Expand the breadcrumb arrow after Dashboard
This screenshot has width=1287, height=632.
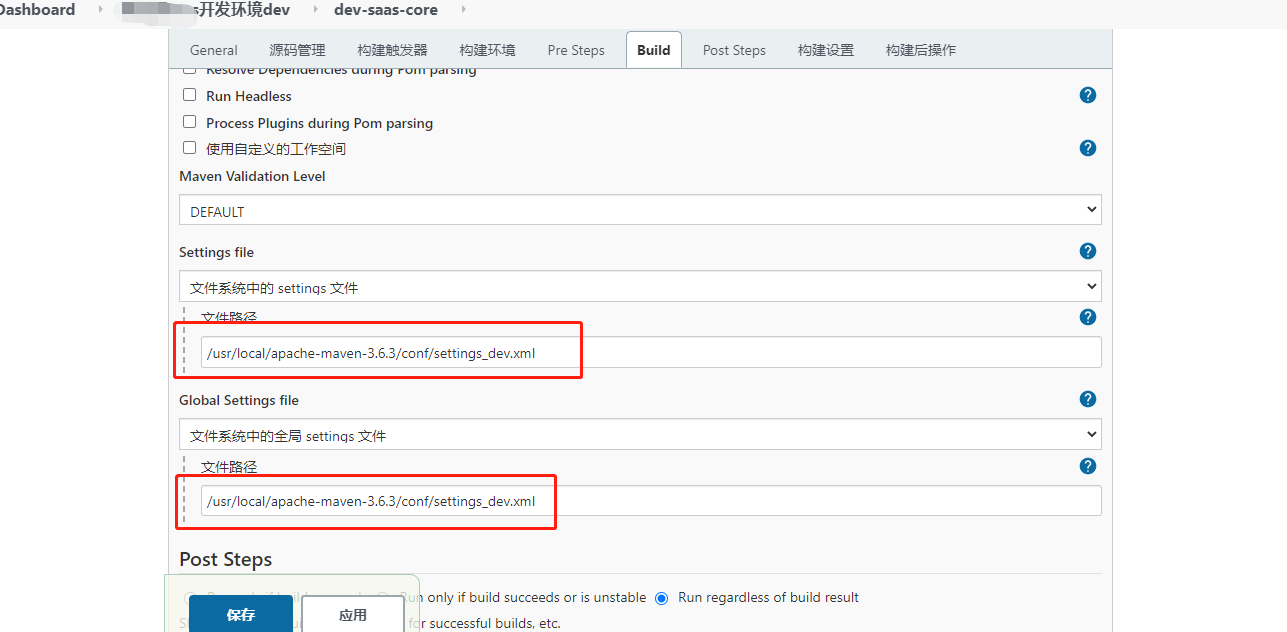[x=100, y=9]
